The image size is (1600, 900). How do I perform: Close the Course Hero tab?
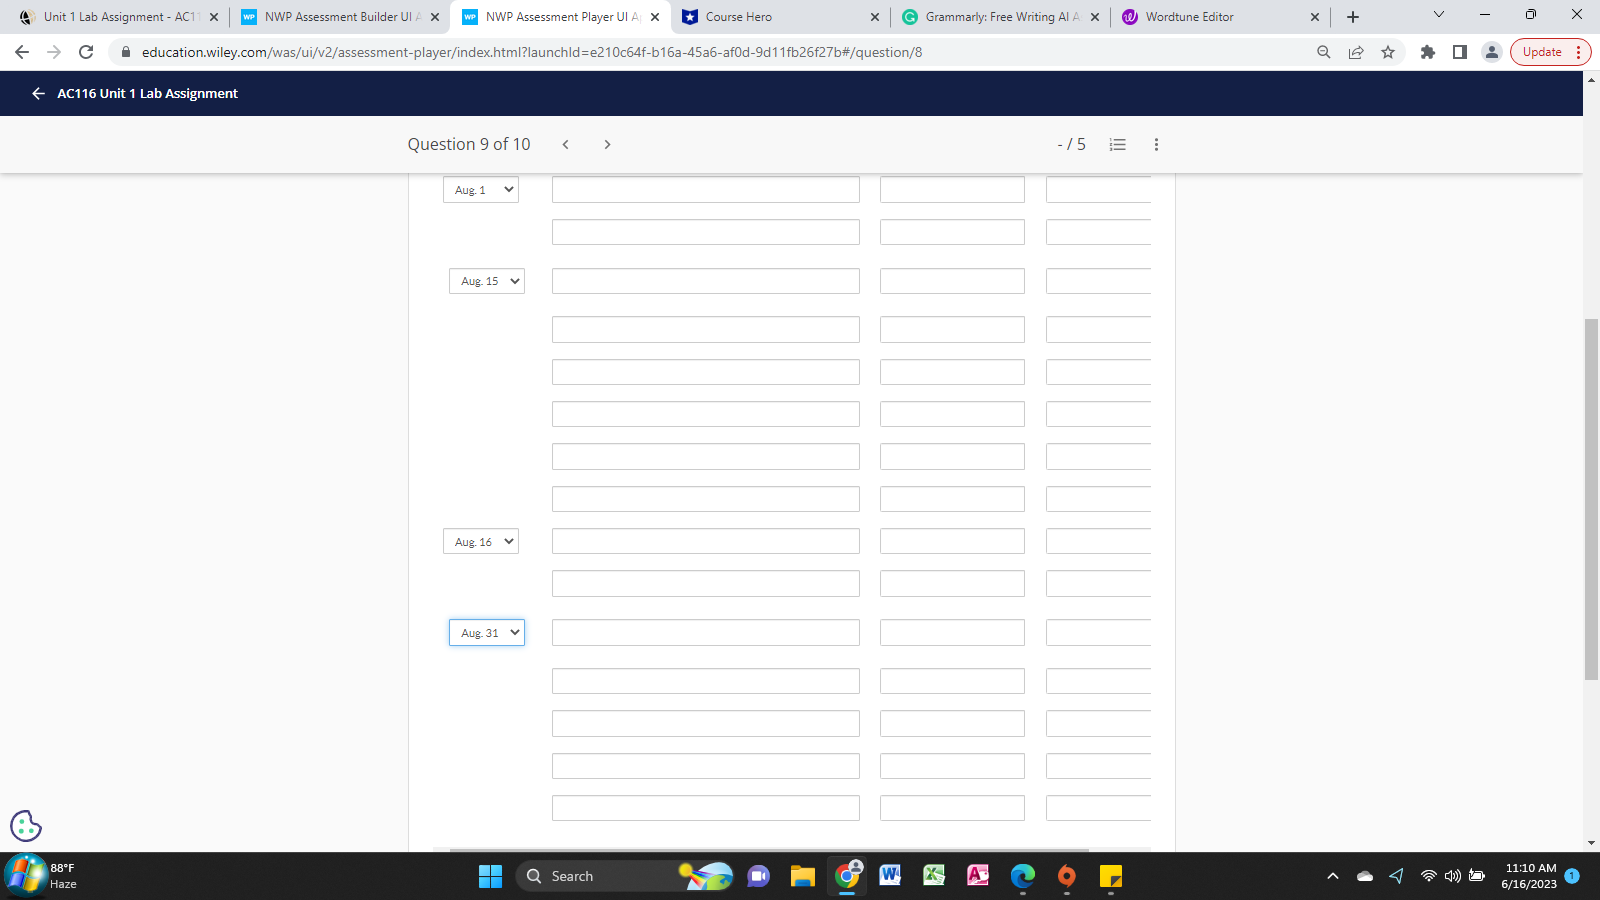pyautogui.click(x=875, y=17)
